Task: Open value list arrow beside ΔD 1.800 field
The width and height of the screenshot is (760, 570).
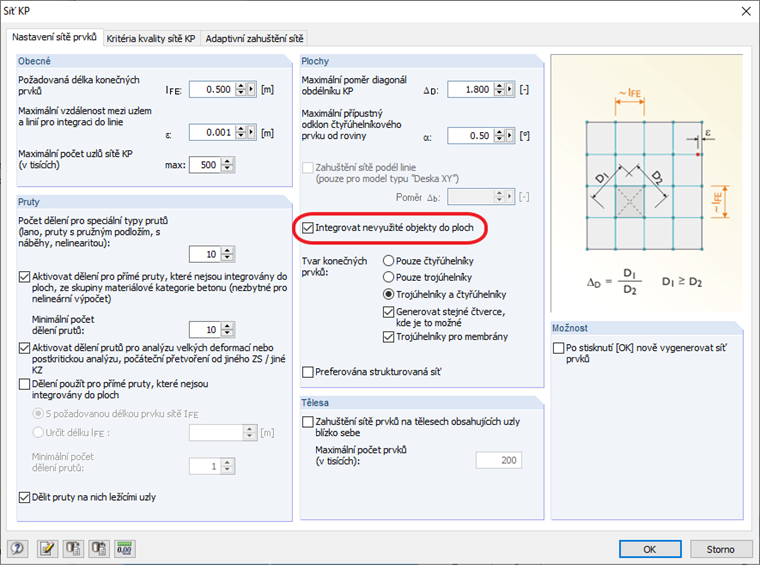Action: coord(509,89)
